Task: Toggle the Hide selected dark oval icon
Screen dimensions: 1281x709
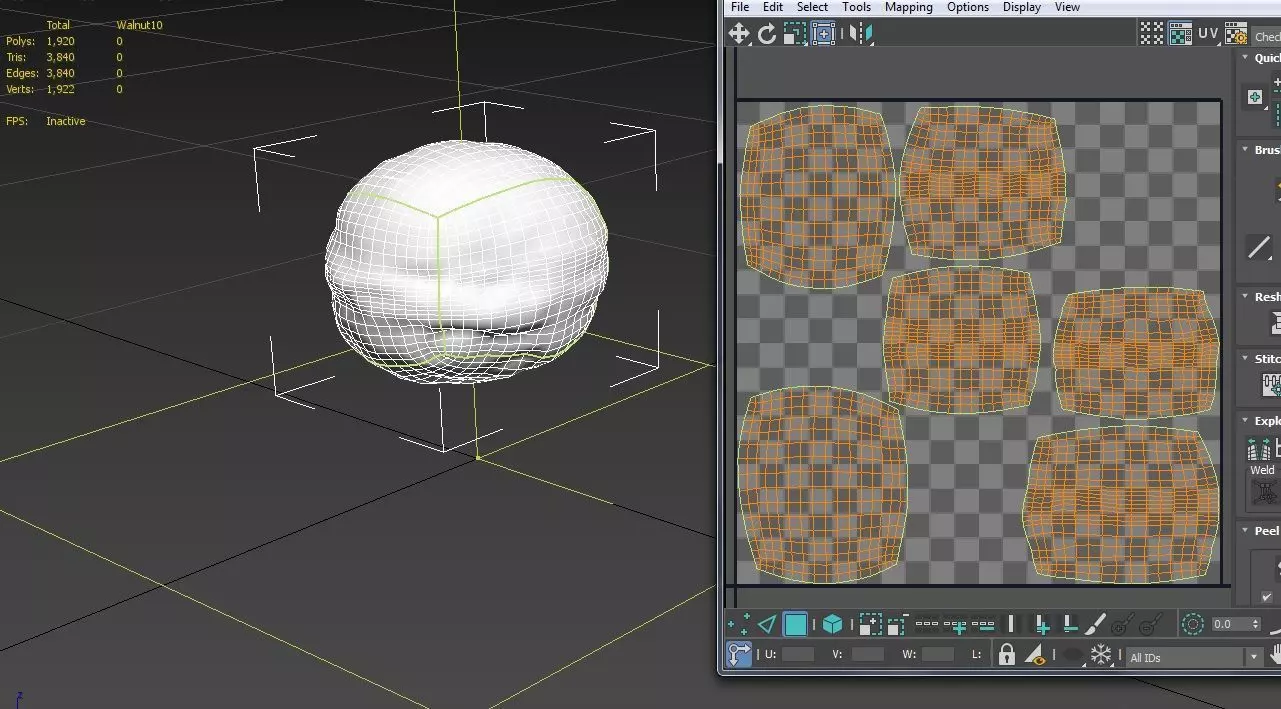Action: [1071, 656]
